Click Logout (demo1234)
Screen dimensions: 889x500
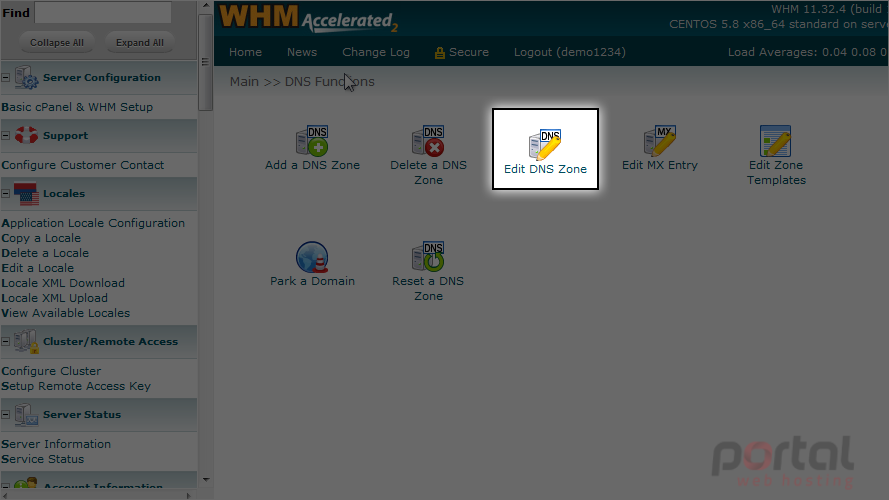click(x=570, y=52)
